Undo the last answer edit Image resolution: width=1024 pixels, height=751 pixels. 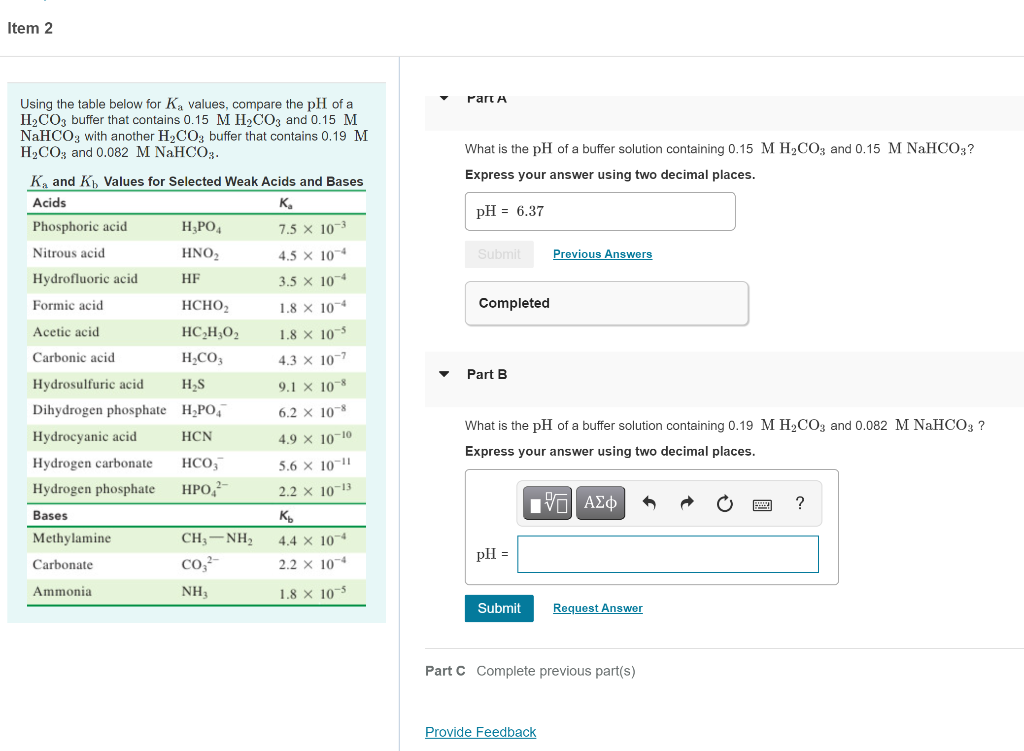coord(648,503)
